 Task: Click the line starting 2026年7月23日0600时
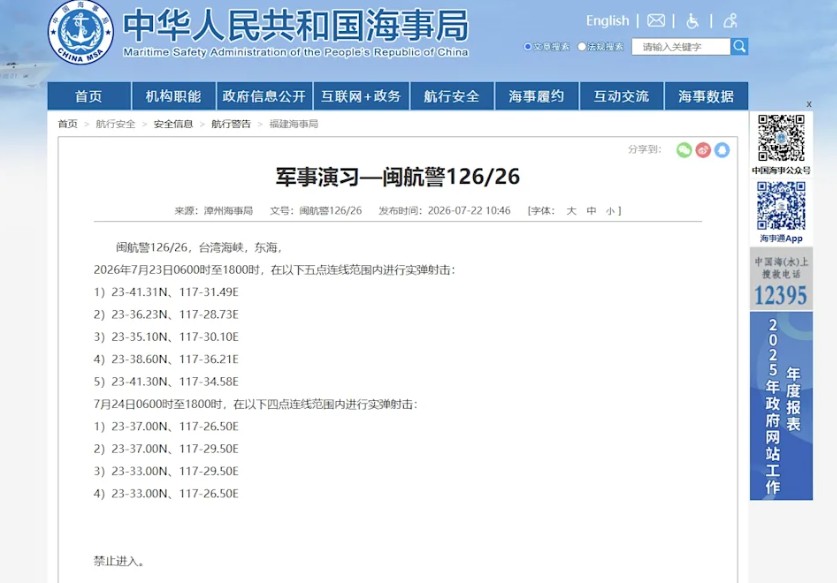tap(274, 270)
